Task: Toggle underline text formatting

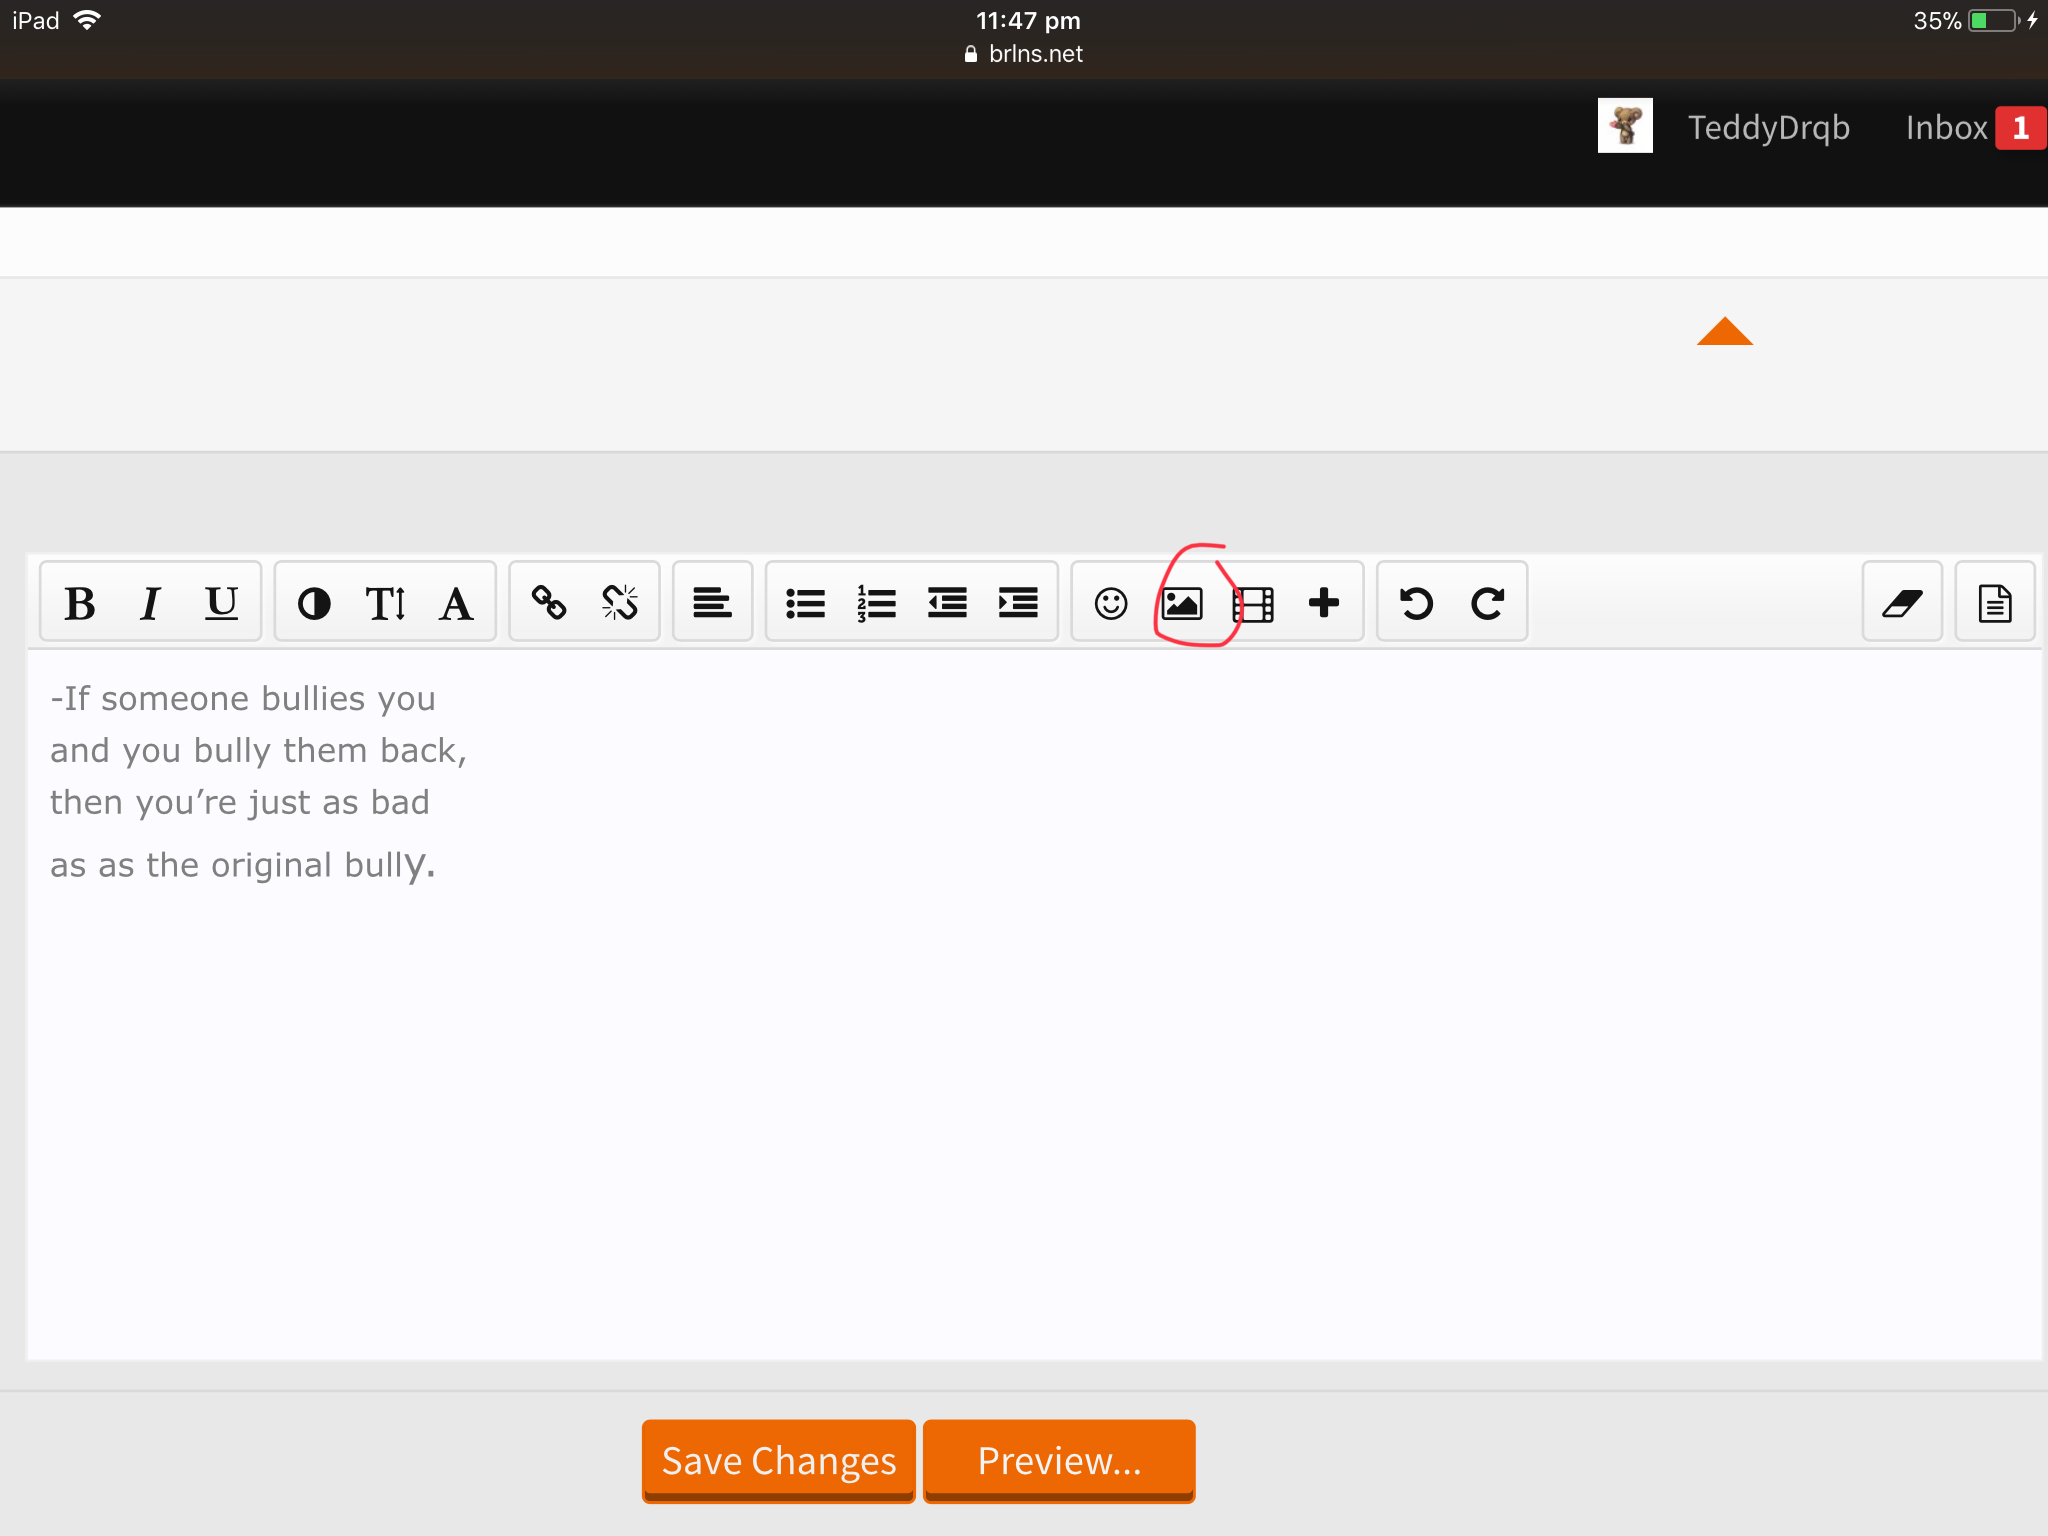Action: pos(221,603)
